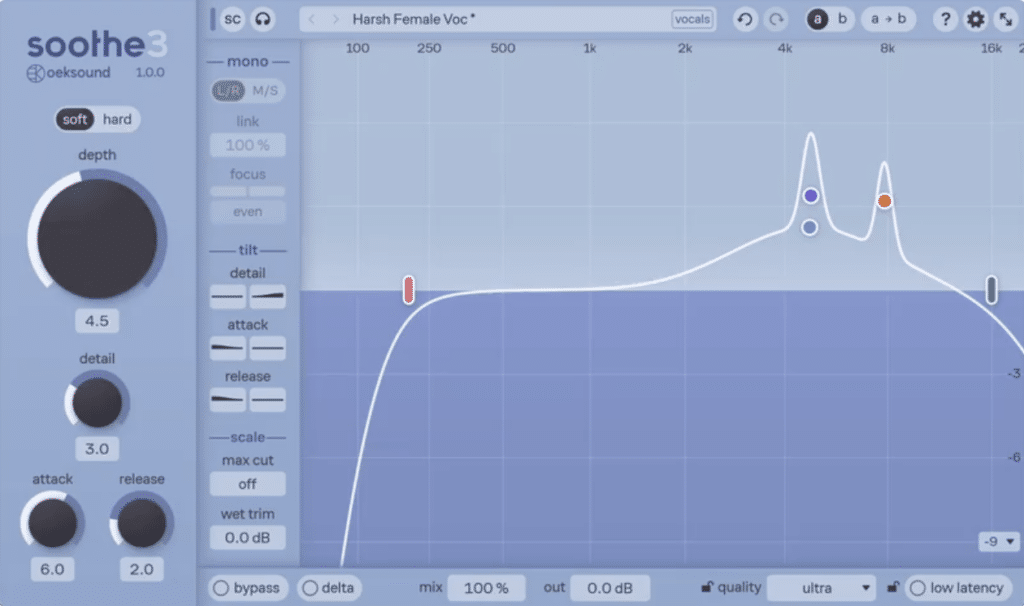
Task: Select flat release tilt icon
Action: tap(267, 400)
